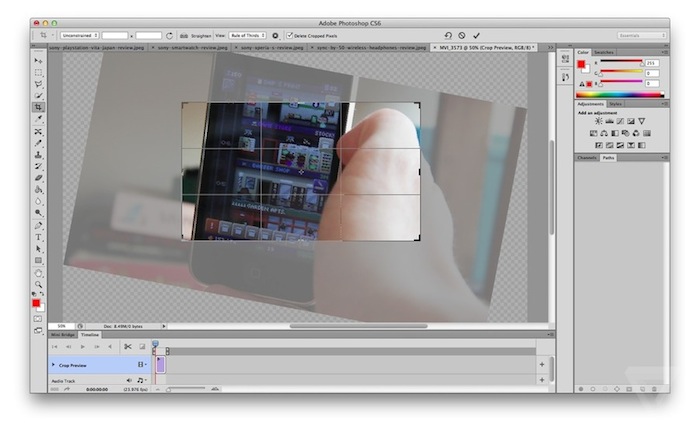Split the clip with the scissors icon
Screen dimensions: 700x433
point(128,346)
